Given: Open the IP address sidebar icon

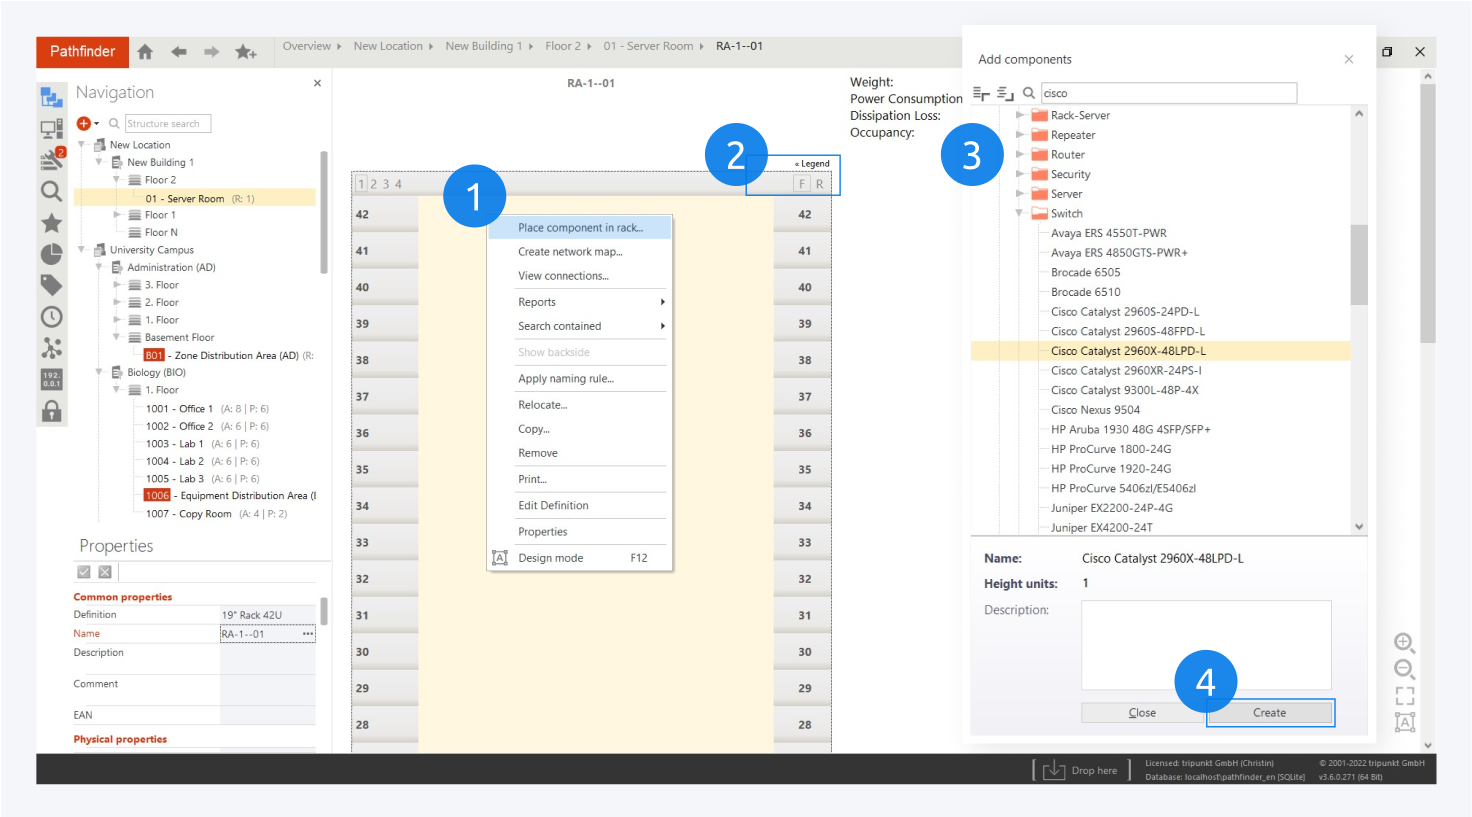Looking at the screenshot, I should point(51,380).
